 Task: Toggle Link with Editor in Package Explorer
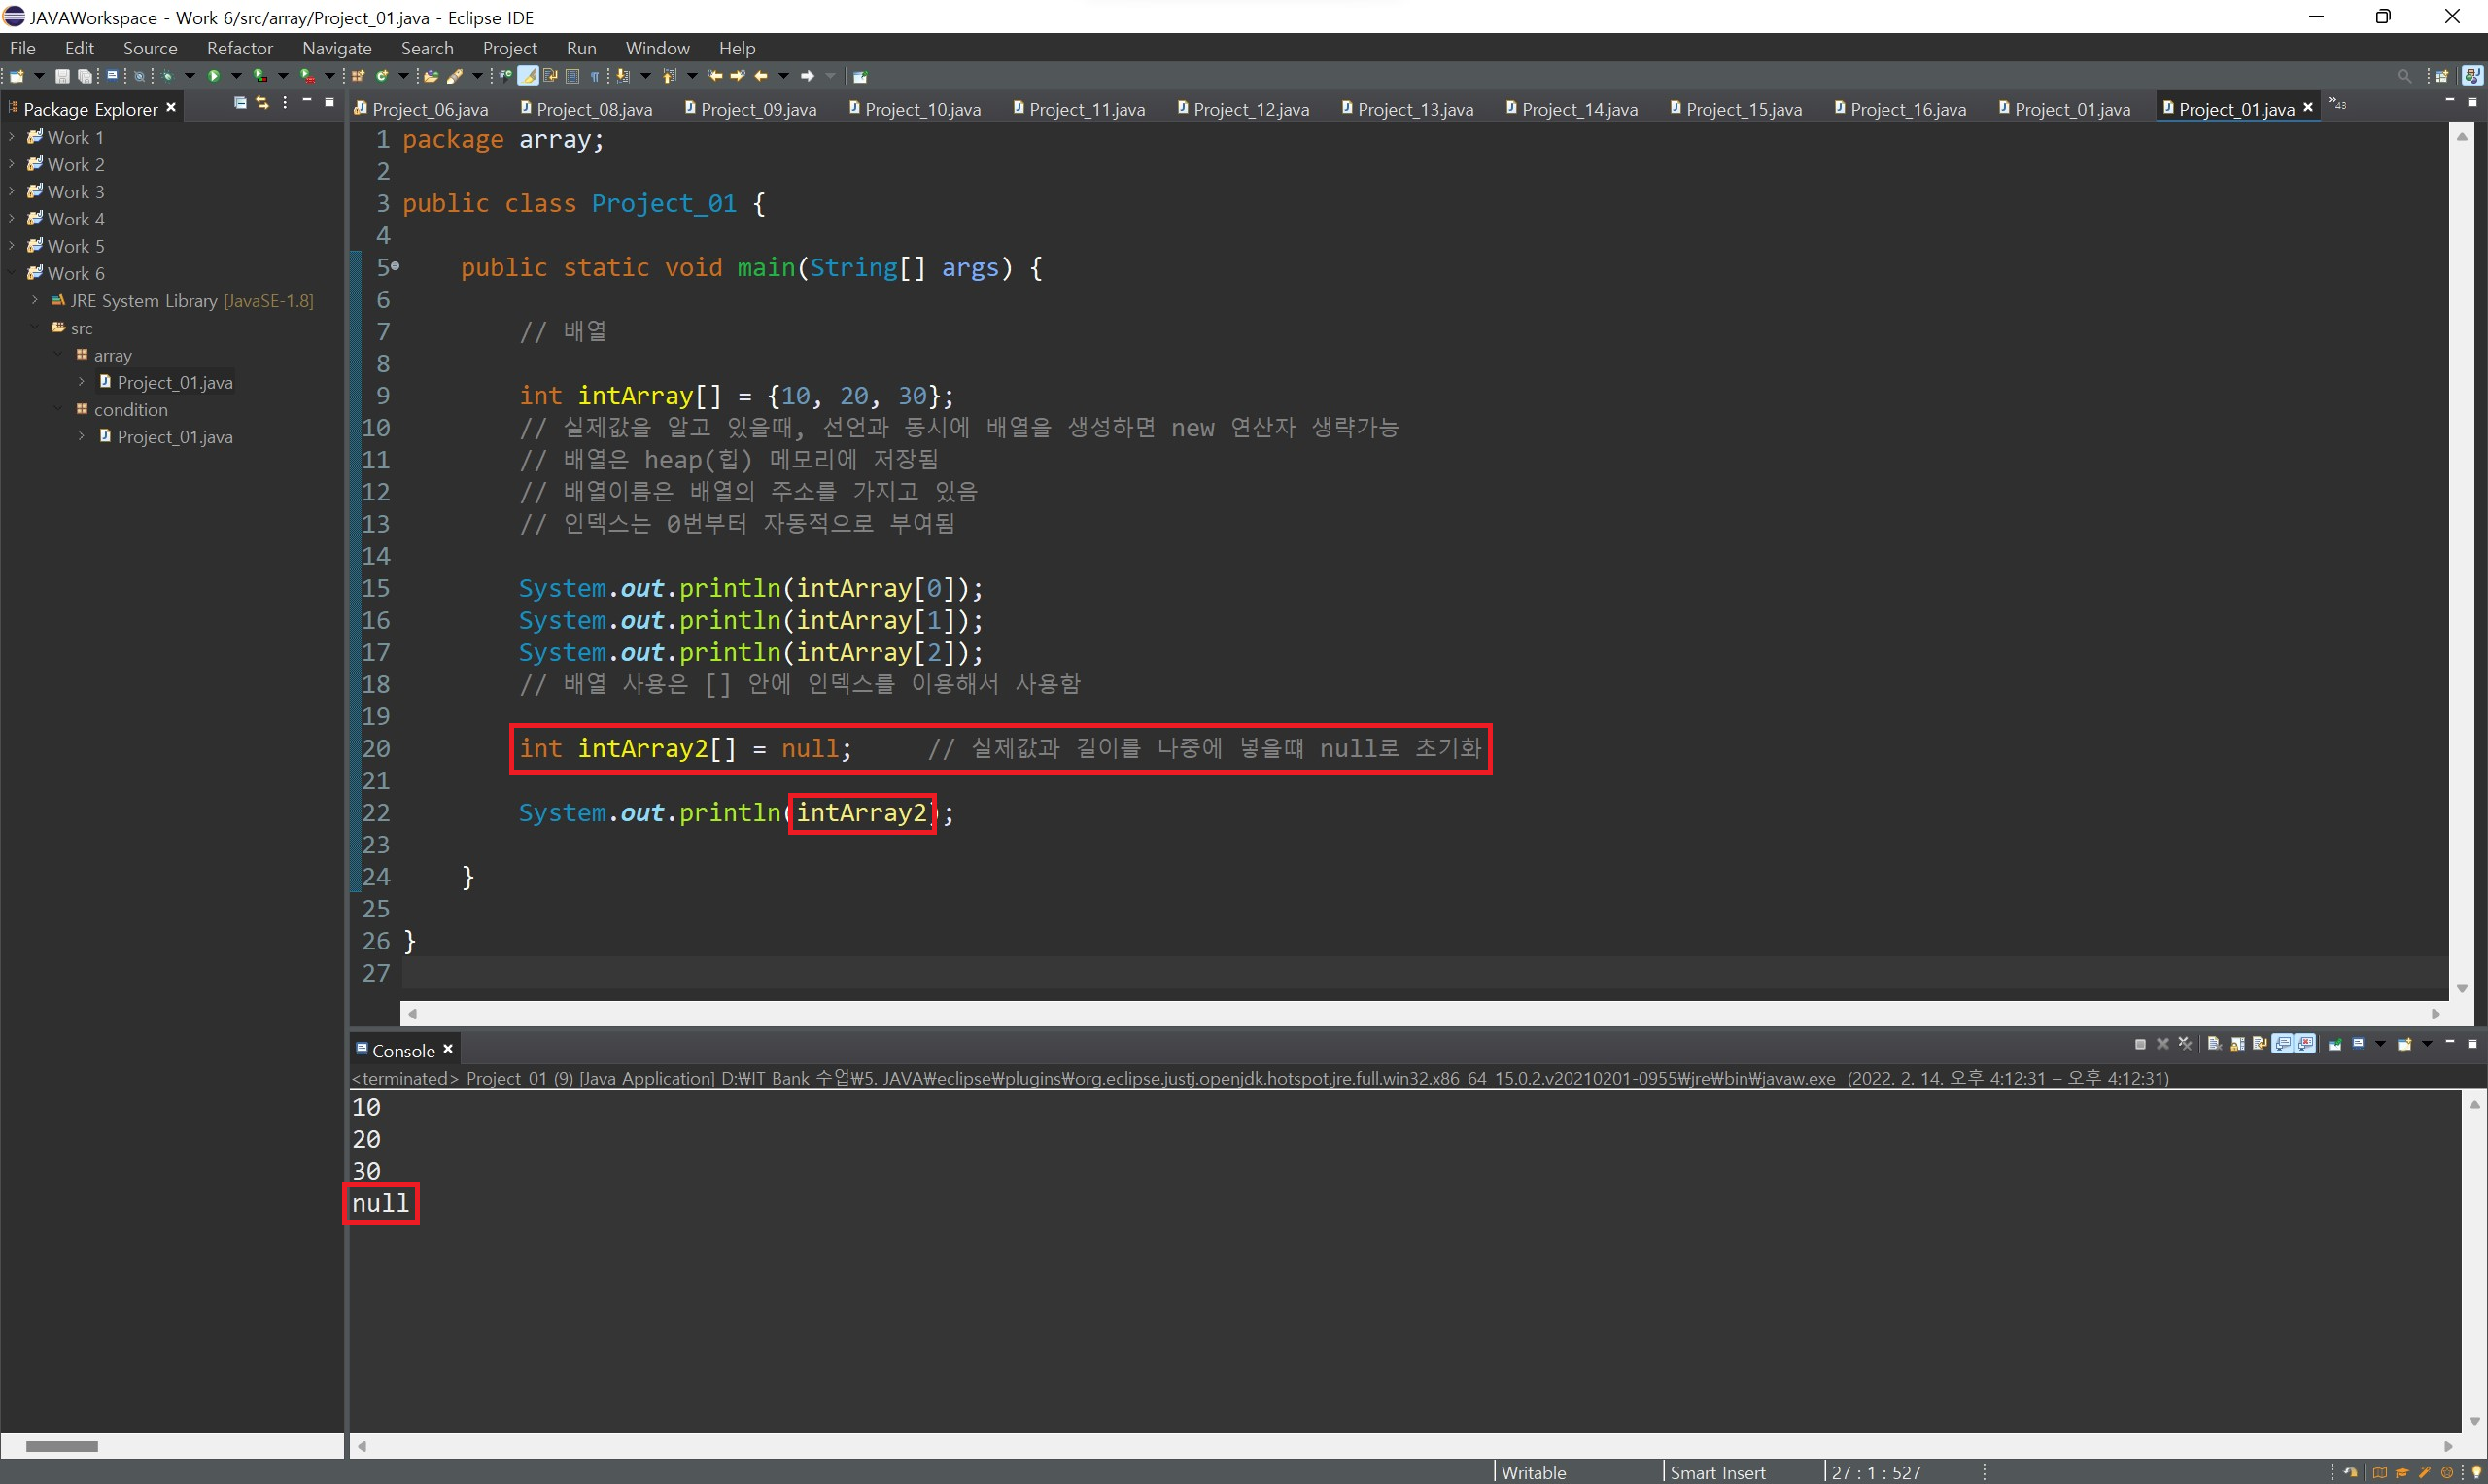pos(262,103)
